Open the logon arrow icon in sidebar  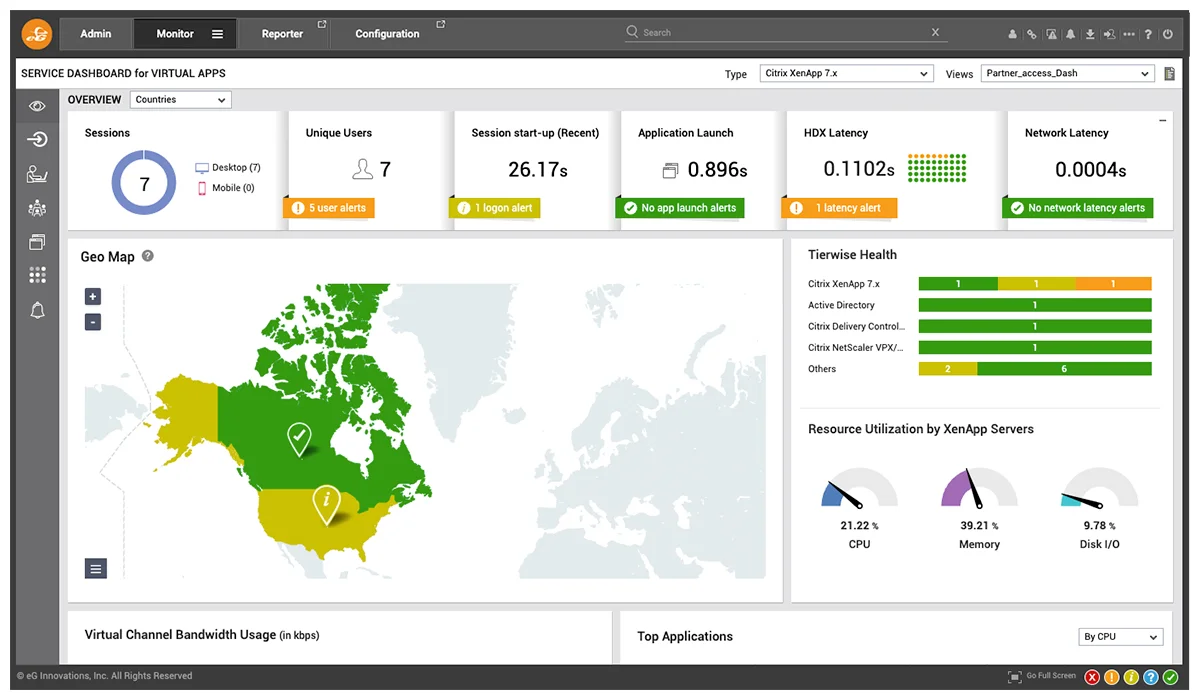coord(37,139)
